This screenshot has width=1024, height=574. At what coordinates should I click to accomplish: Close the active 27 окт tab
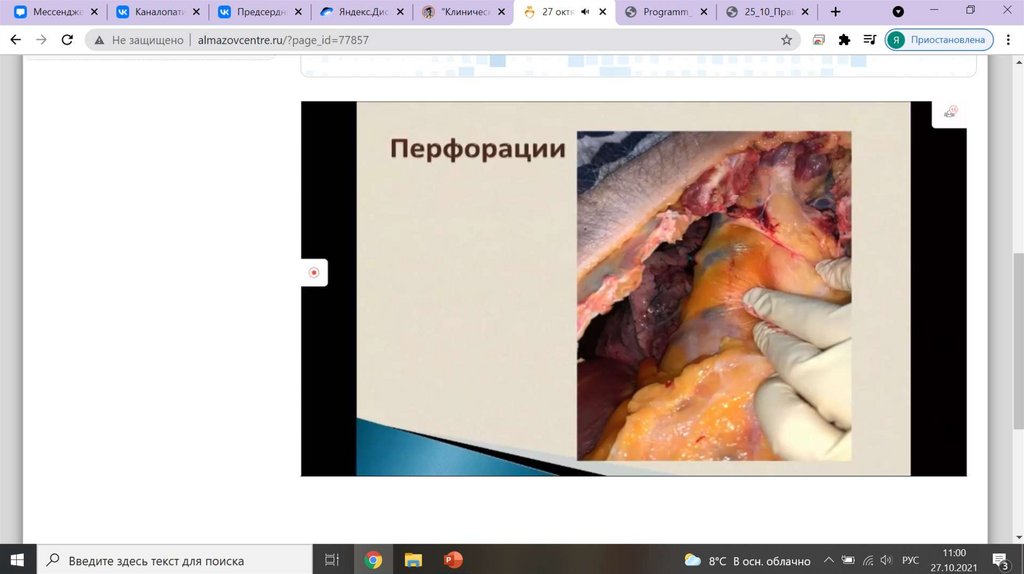(x=603, y=12)
